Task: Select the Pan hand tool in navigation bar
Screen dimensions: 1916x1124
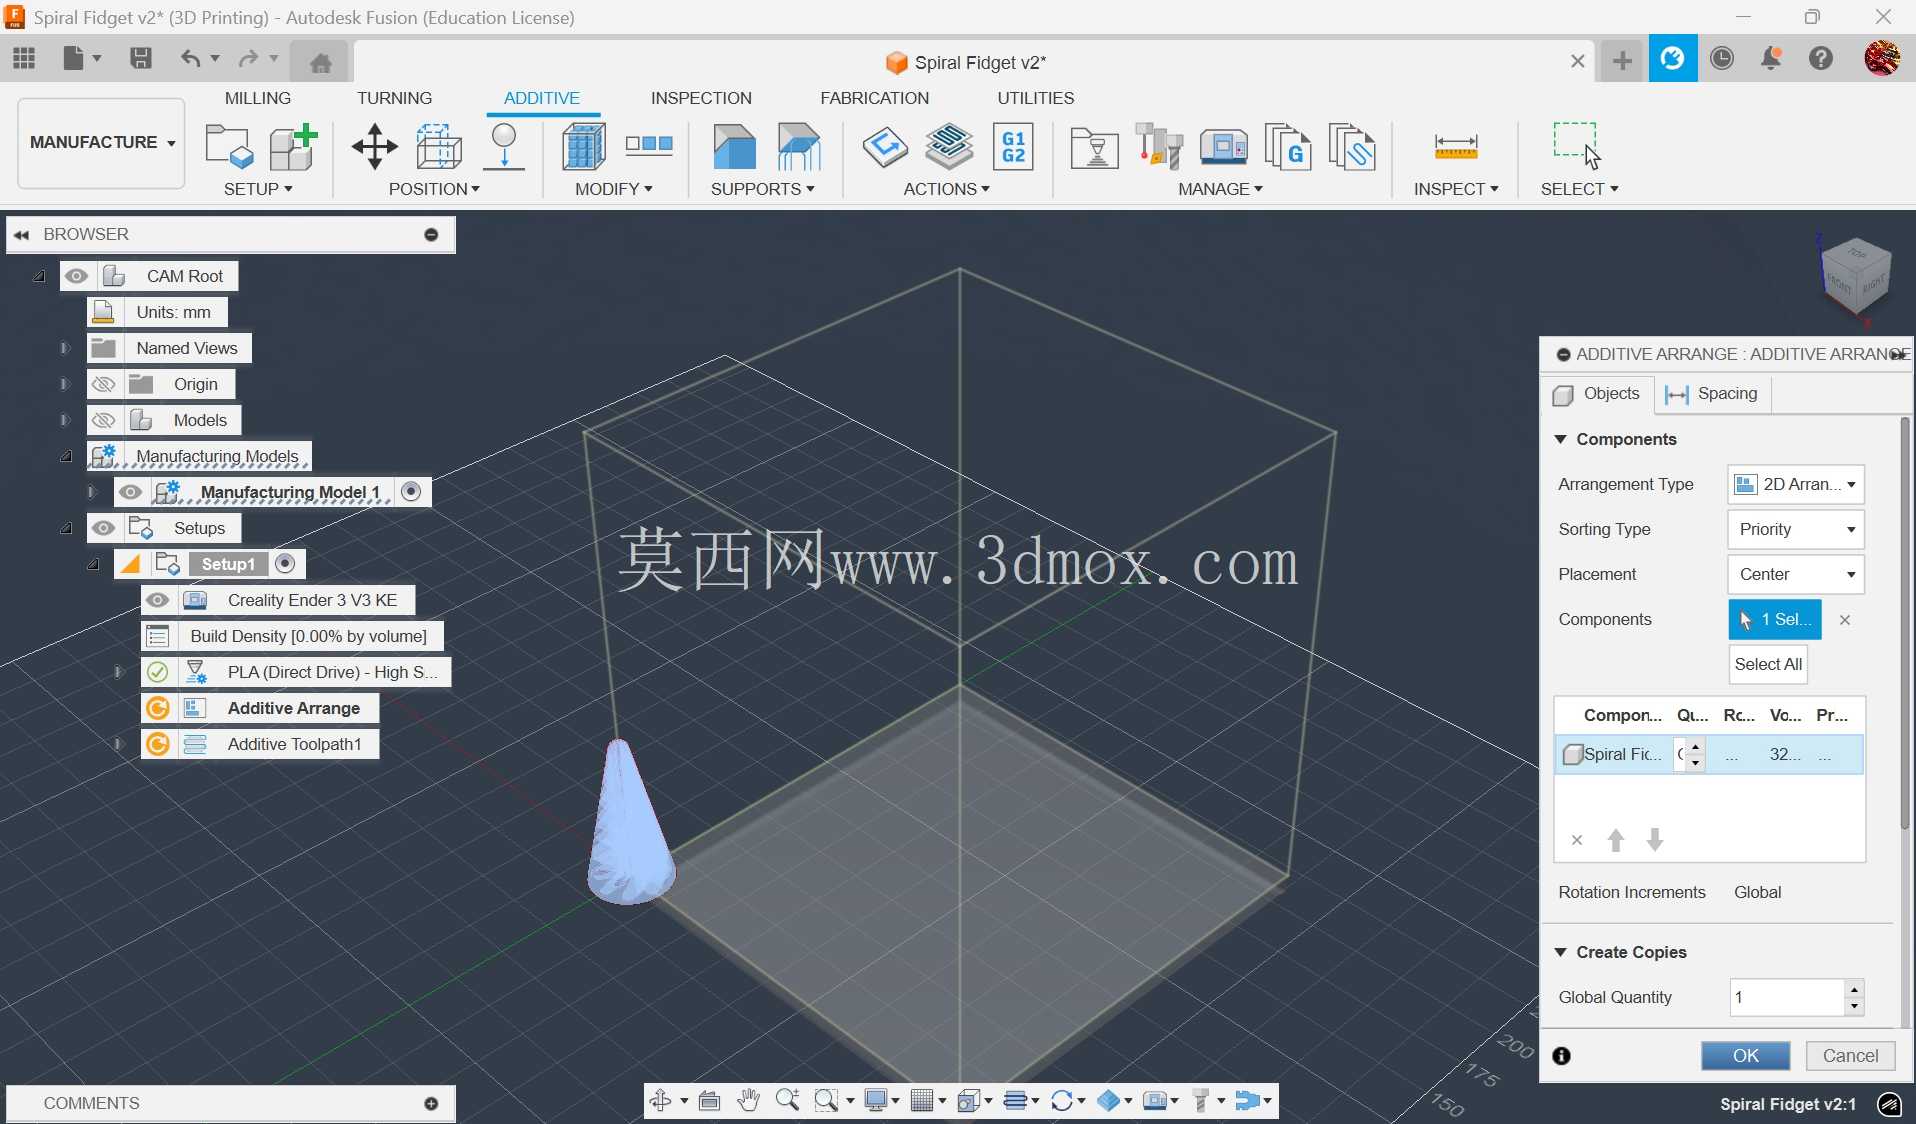Action: tap(748, 1101)
